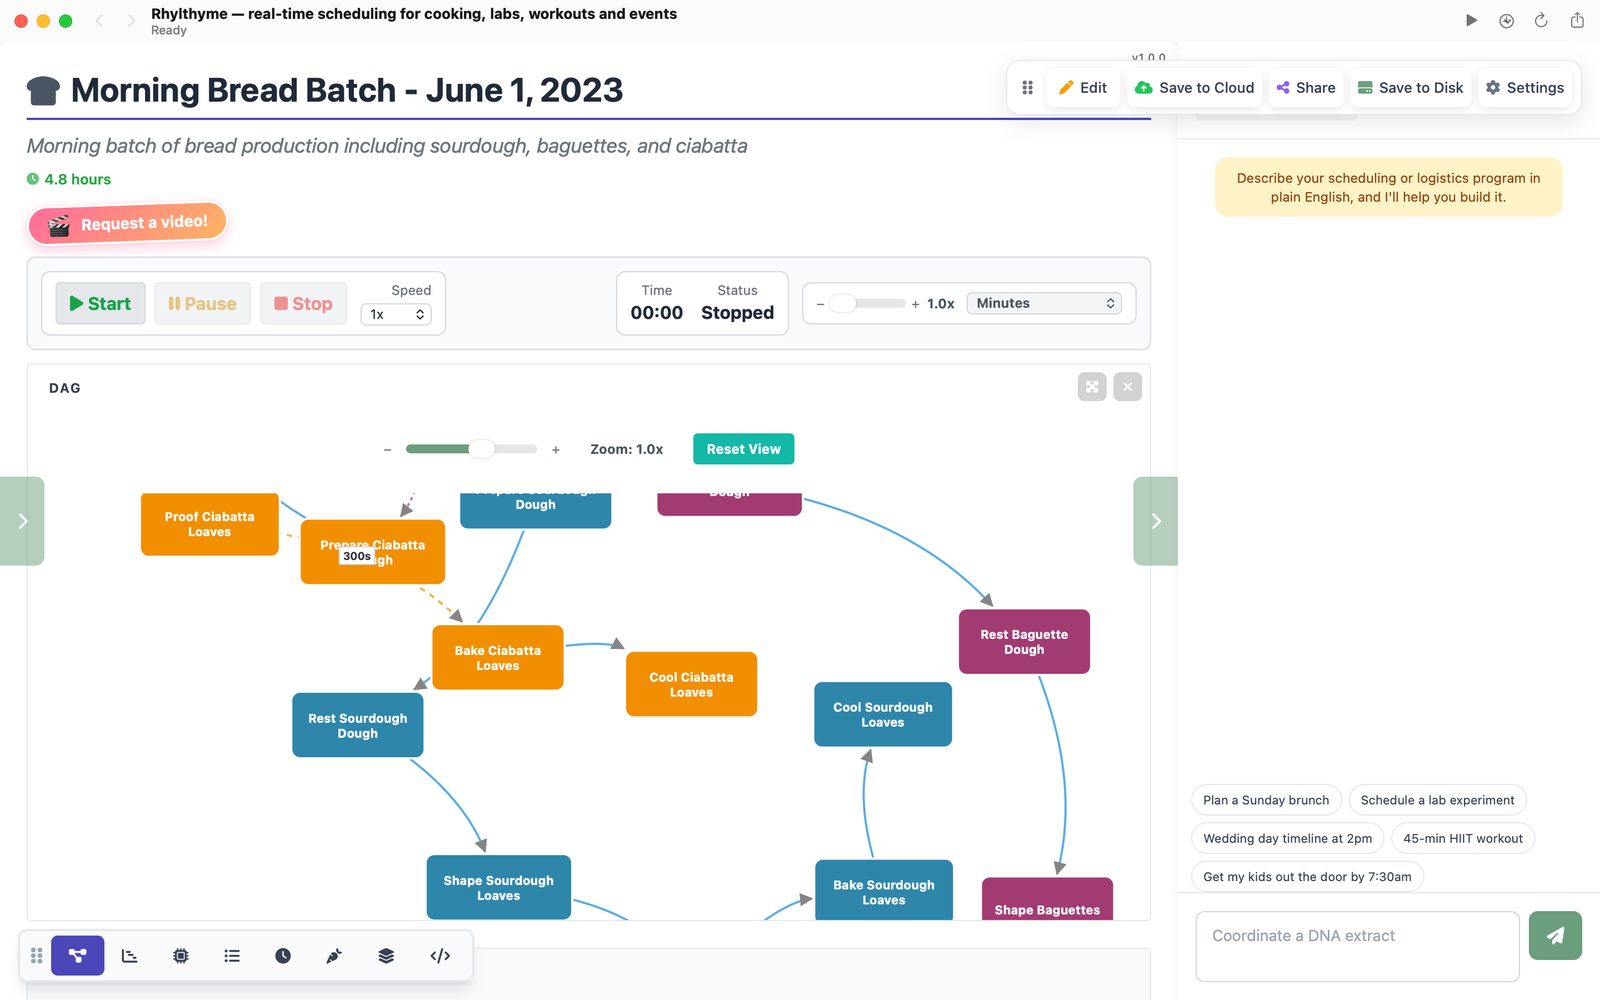Select the Bake Ciabatta Loaves node
Viewport: 1600px width, 1000px height.
click(498, 658)
